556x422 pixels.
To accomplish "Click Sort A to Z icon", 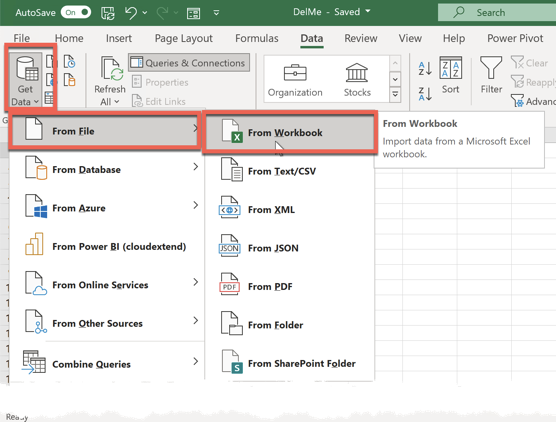I will [425, 68].
